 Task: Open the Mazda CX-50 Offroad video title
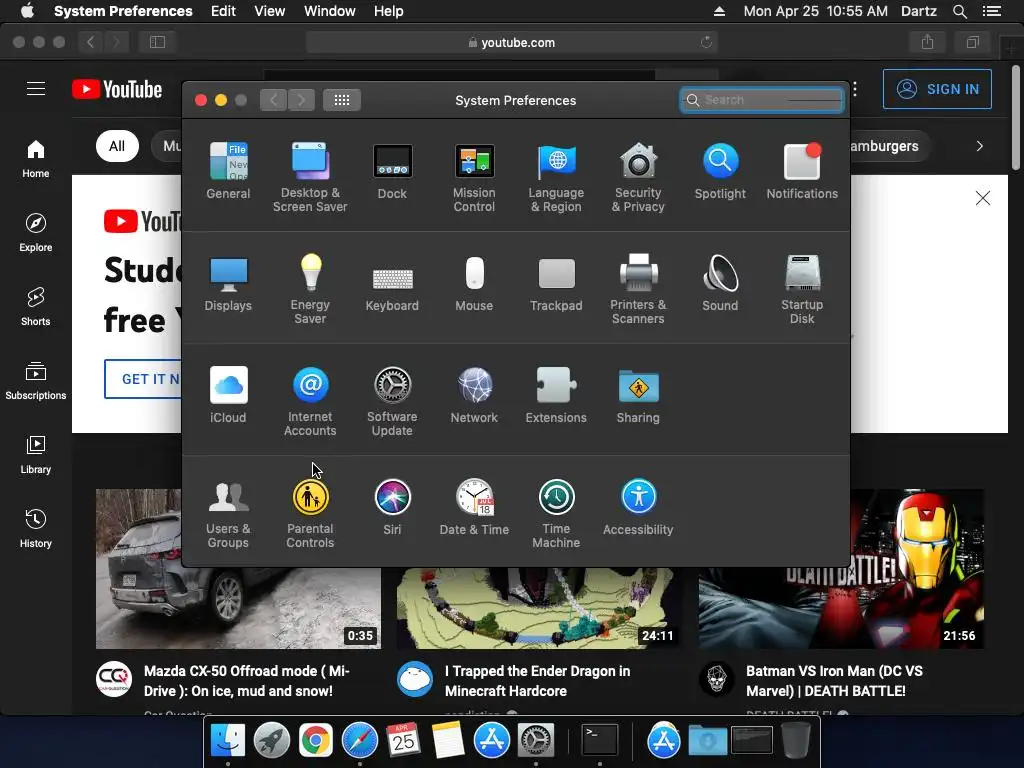247,681
